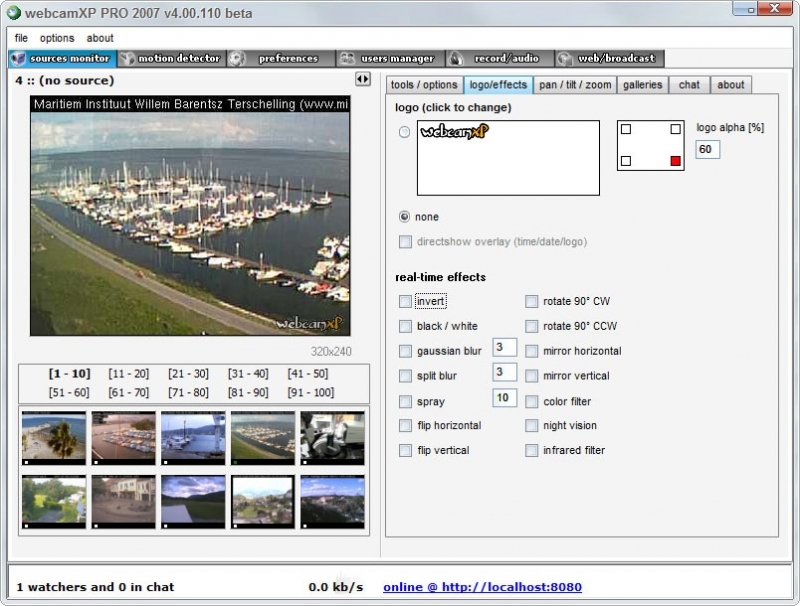Show sources [1 - 10]

click(69, 374)
